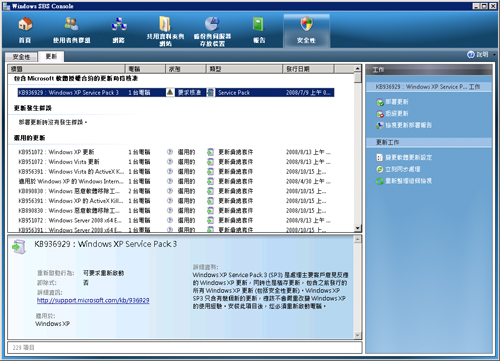
Task: Click the decline update red icon task
Action: coord(380,114)
